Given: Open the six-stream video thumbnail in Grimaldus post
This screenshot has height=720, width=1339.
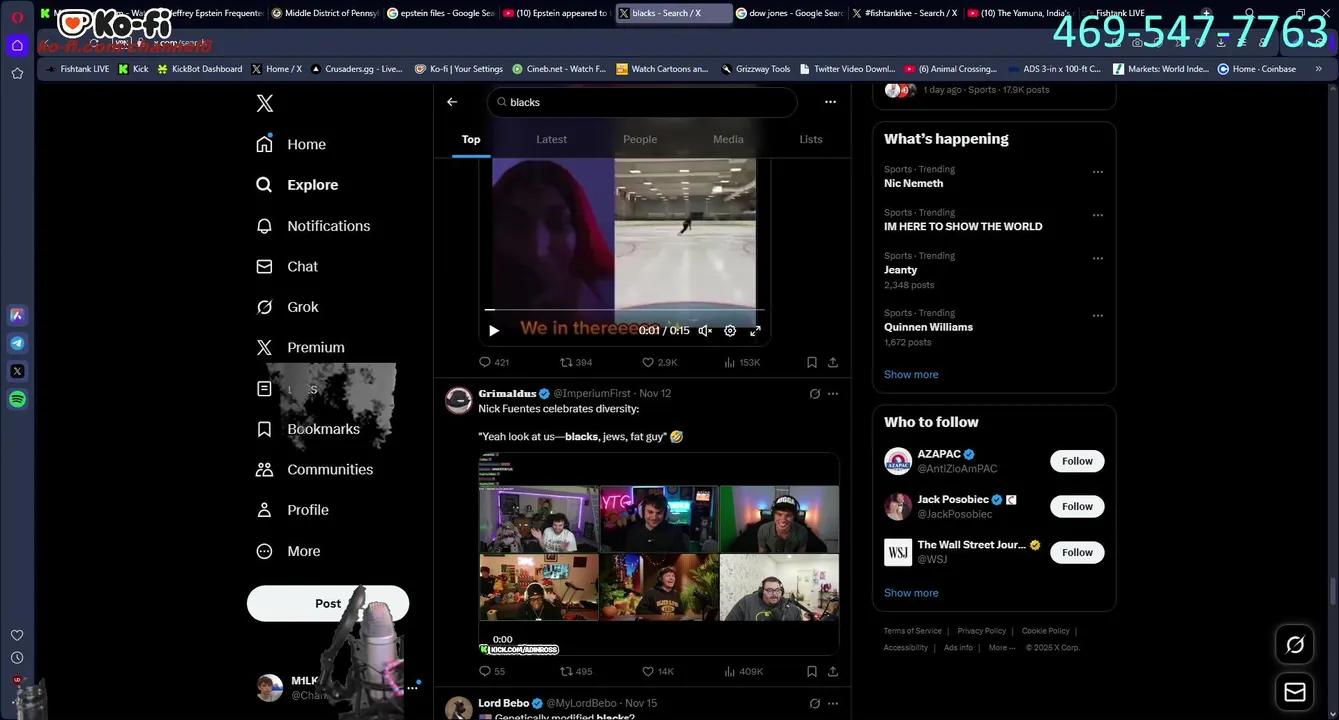Looking at the screenshot, I should (x=659, y=554).
